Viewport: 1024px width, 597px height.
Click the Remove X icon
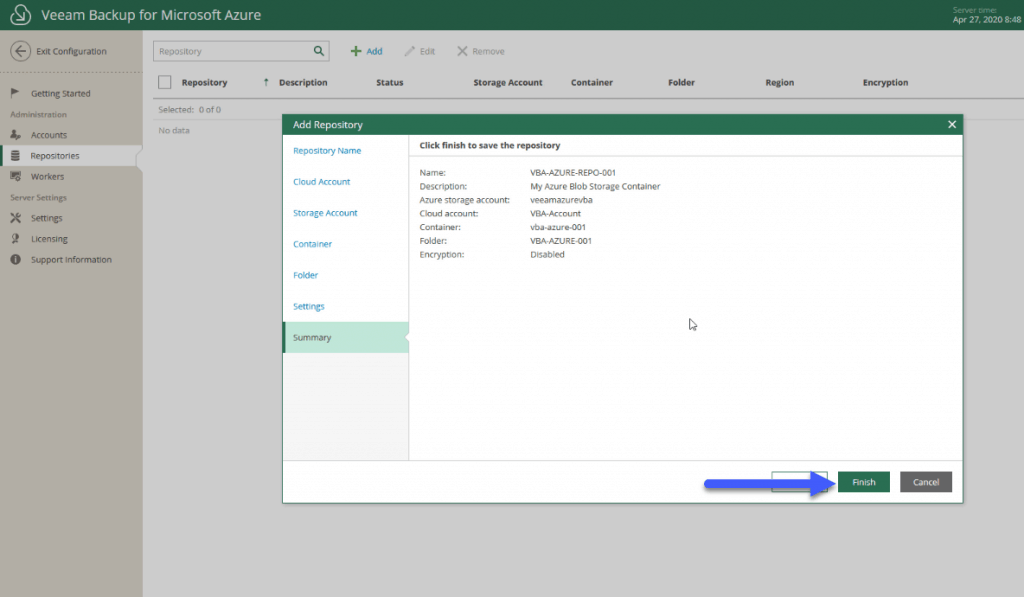point(462,51)
